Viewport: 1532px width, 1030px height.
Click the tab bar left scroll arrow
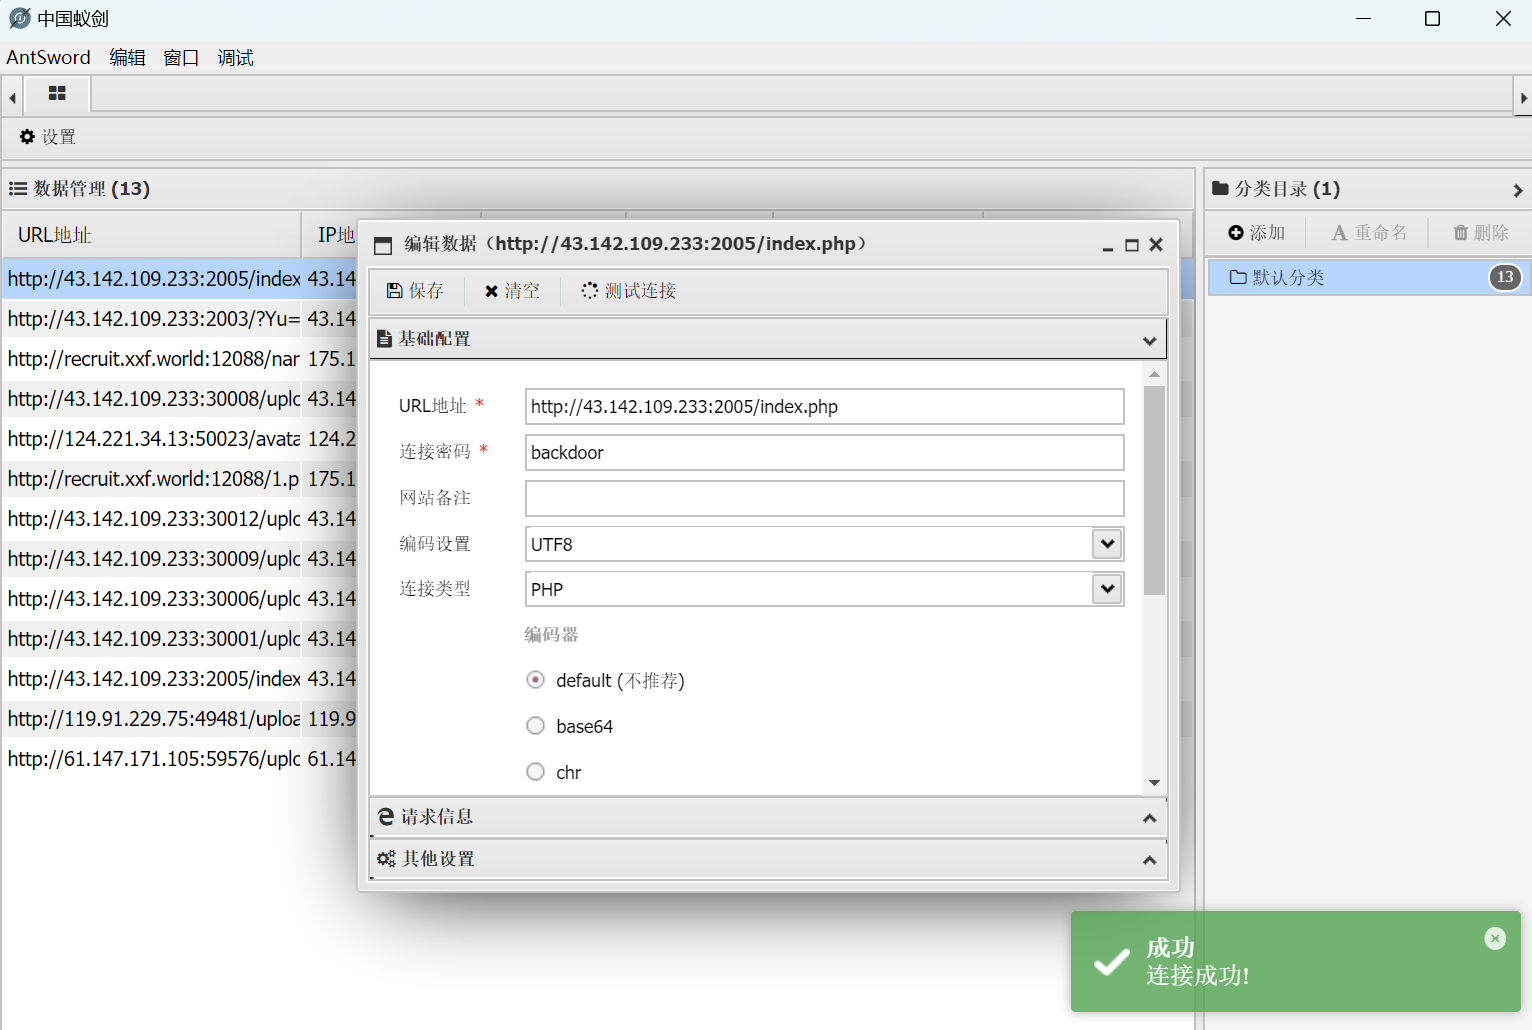coord(12,98)
